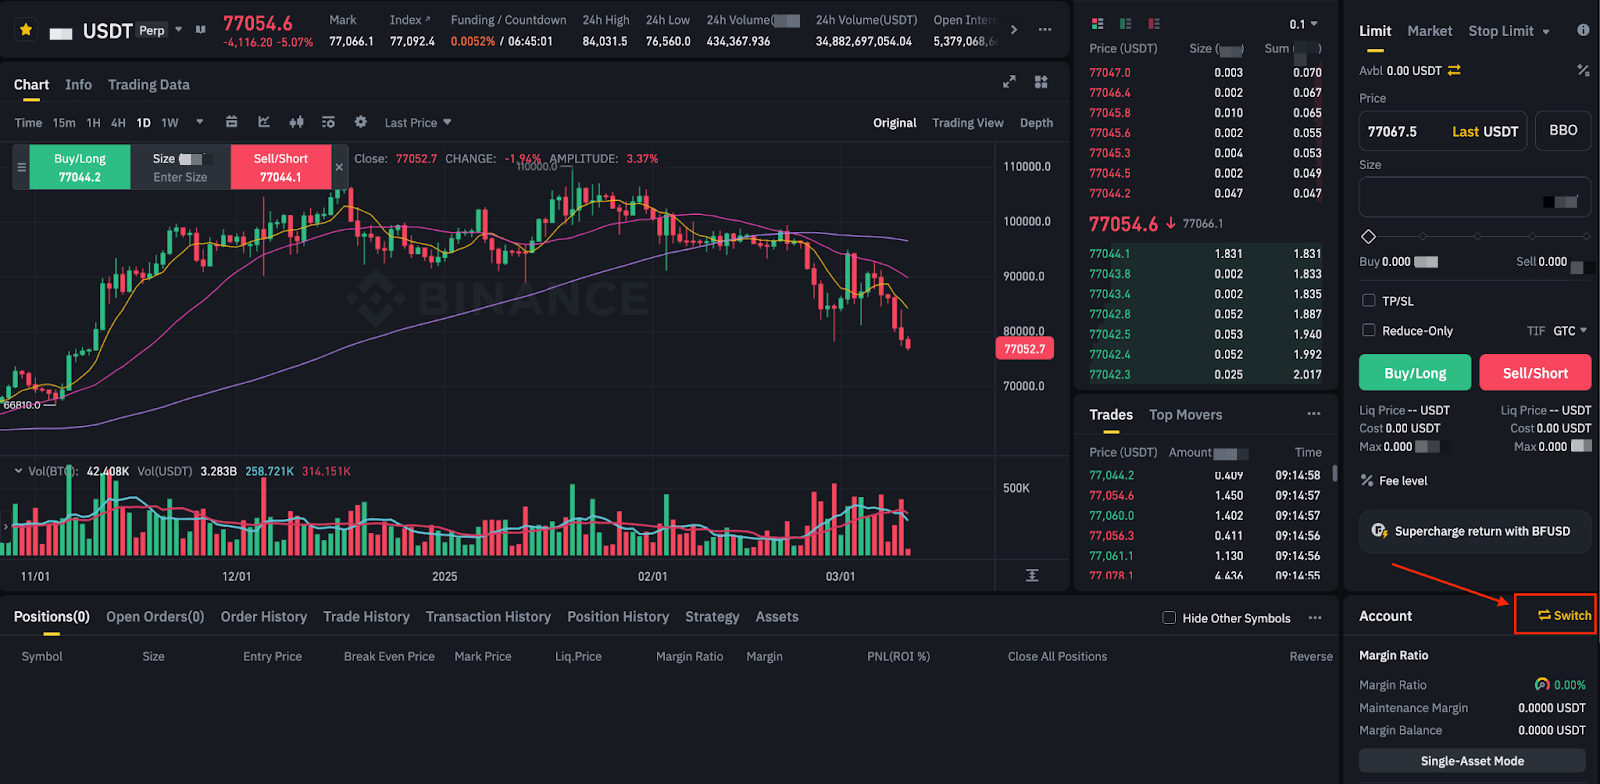The width and height of the screenshot is (1600, 784).
Task: Click the Account Switch link
Action: pos(1565,615)
